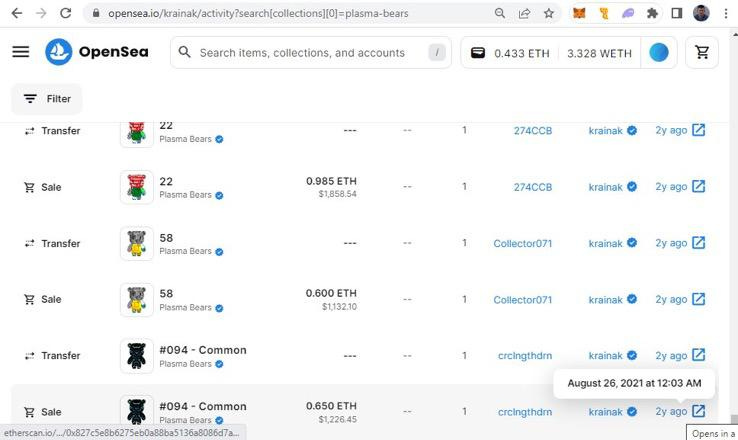This screenshot has height=440, width=738.
Task: Open external link for the 58 Sale row
Action: click(x=698, y=299)
